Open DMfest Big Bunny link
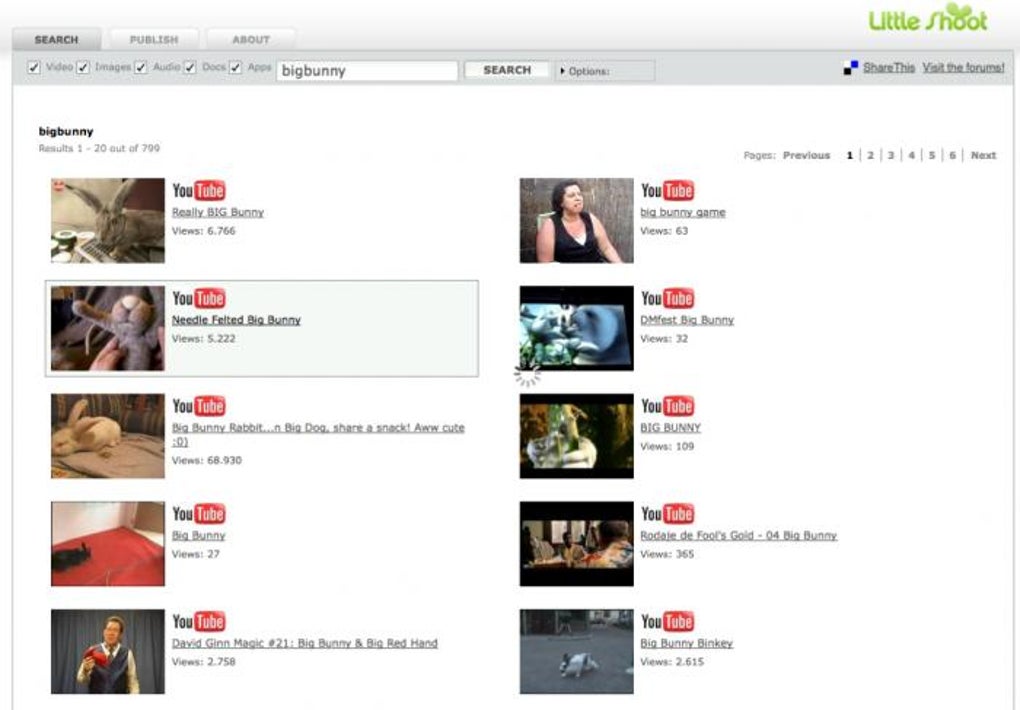1020x710 pixels. [x=687, y=320]
